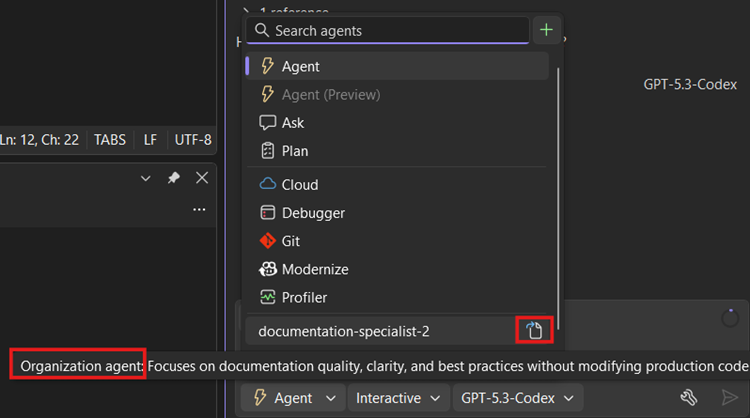Select the Git agent

[397, 241]
